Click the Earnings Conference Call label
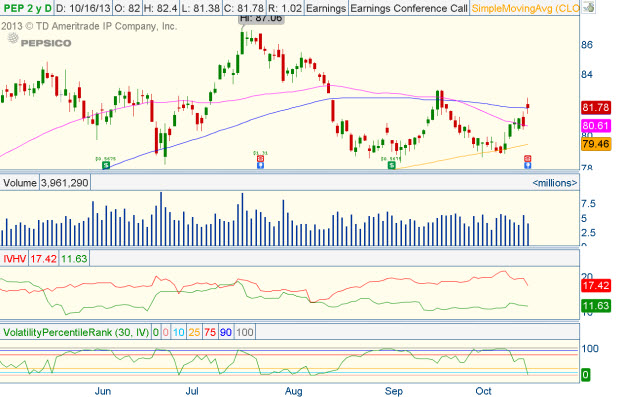 tap(409, 8)
